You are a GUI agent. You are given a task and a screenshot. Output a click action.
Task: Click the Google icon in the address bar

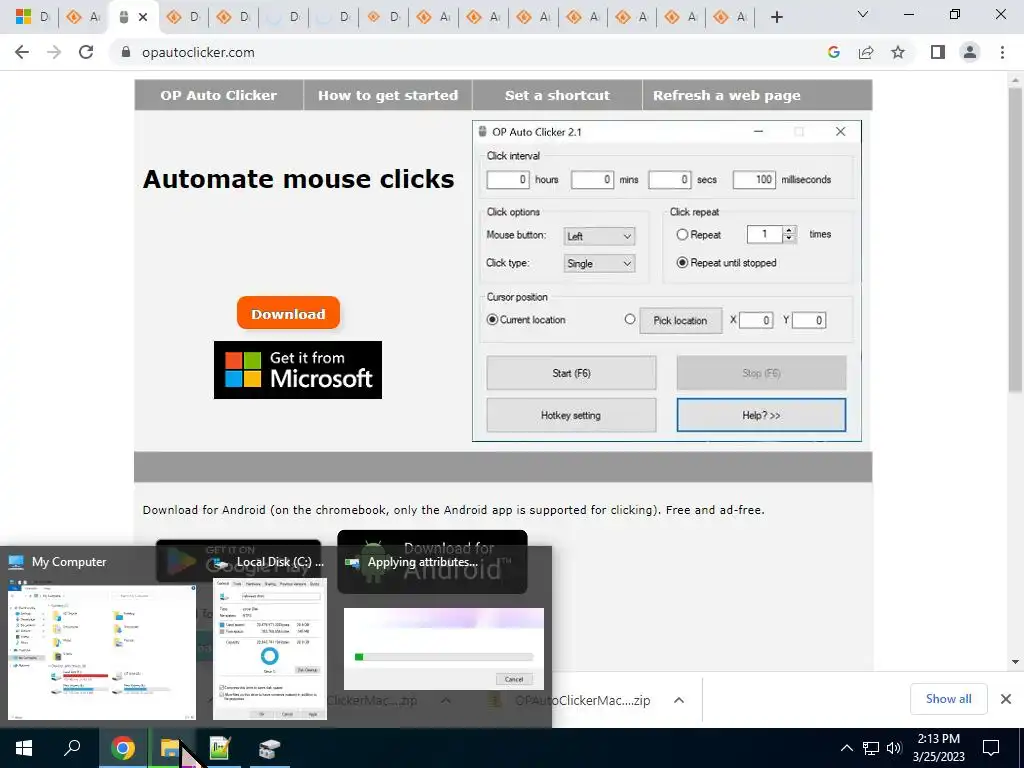pos(833,52)
